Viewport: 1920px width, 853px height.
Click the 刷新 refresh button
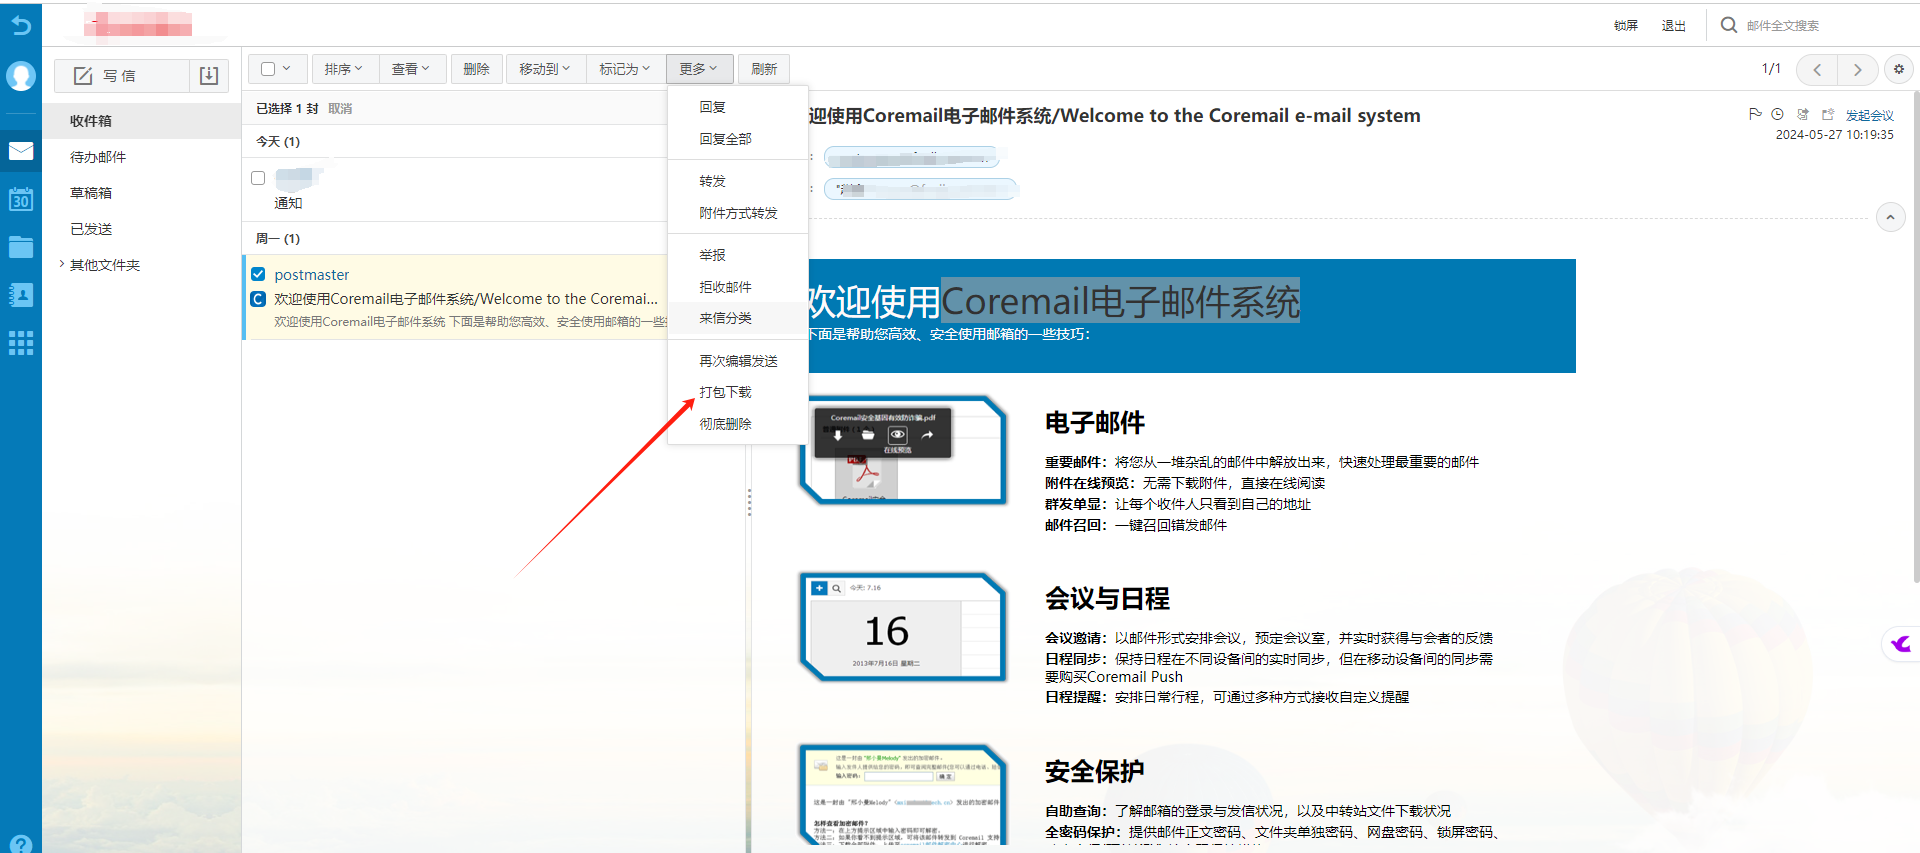tap(764, 69)
